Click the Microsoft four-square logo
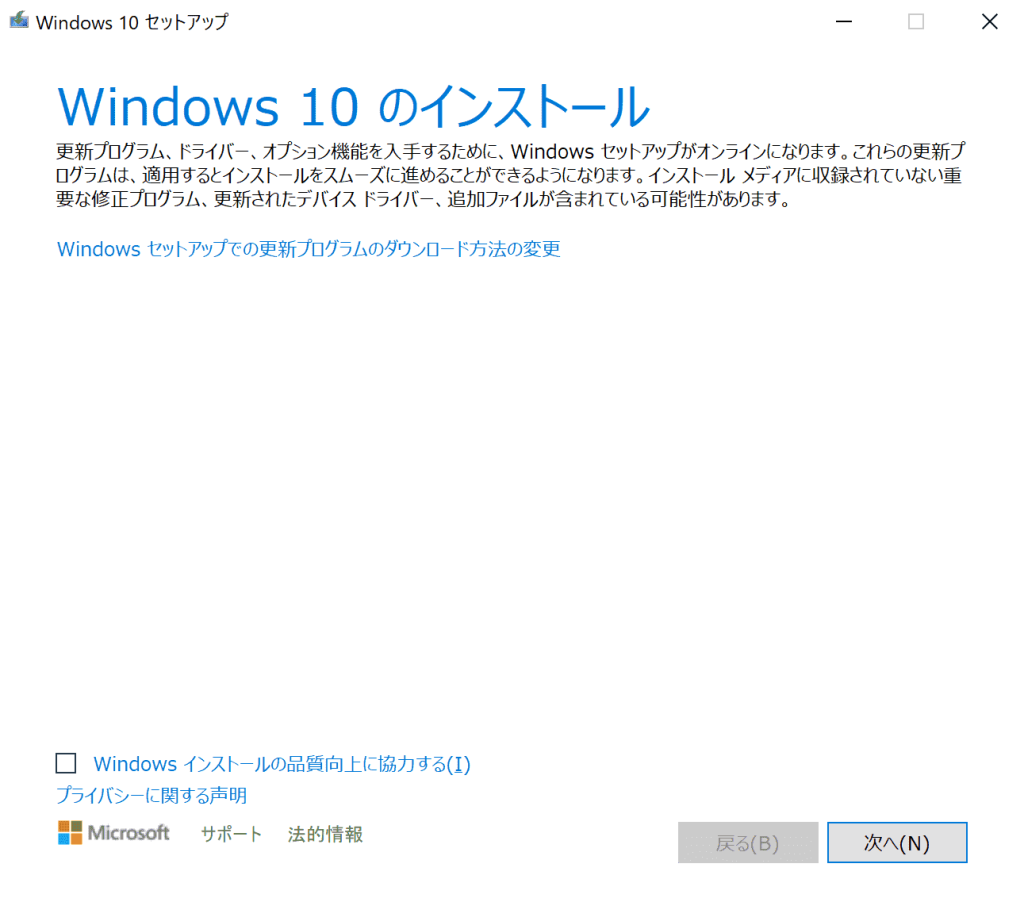This screenshot has height=902, width=1024. tap(70, 833)
